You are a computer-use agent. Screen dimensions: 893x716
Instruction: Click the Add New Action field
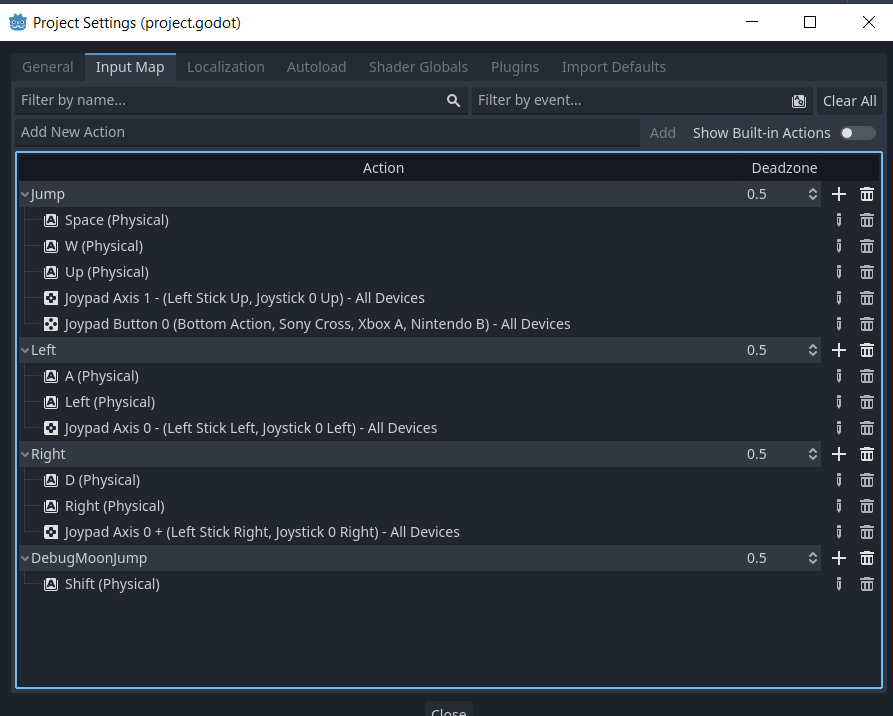(x=327, y=132)
